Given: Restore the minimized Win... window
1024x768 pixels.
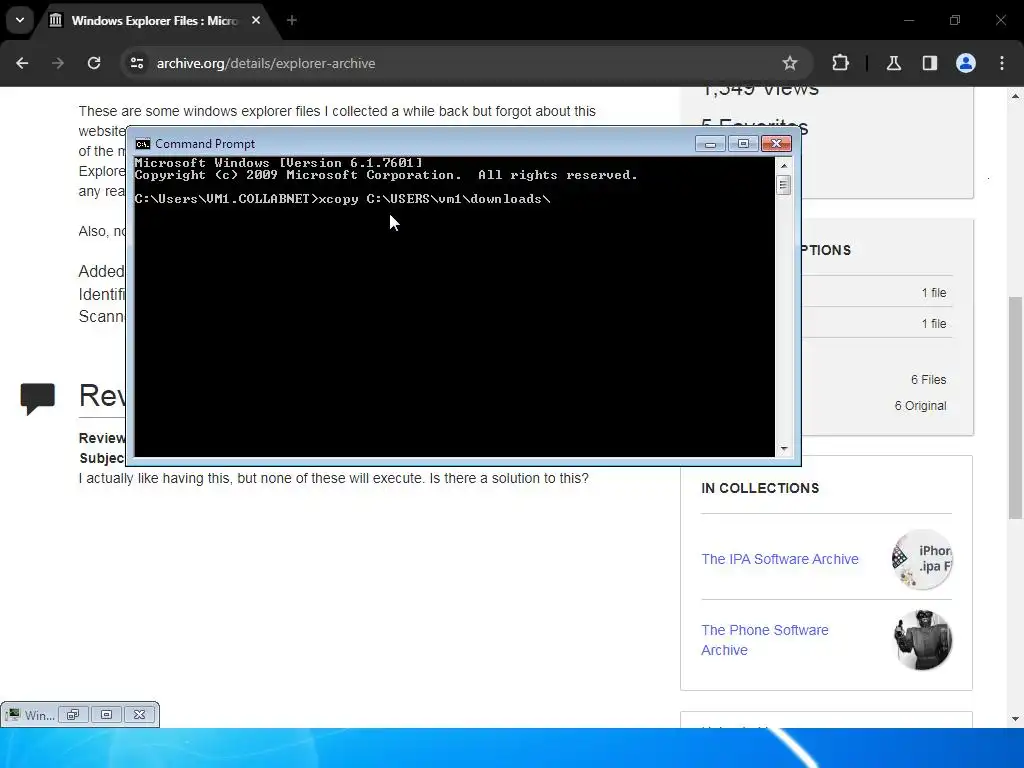Looking at the screenshot, I should [x=73, y=715].
